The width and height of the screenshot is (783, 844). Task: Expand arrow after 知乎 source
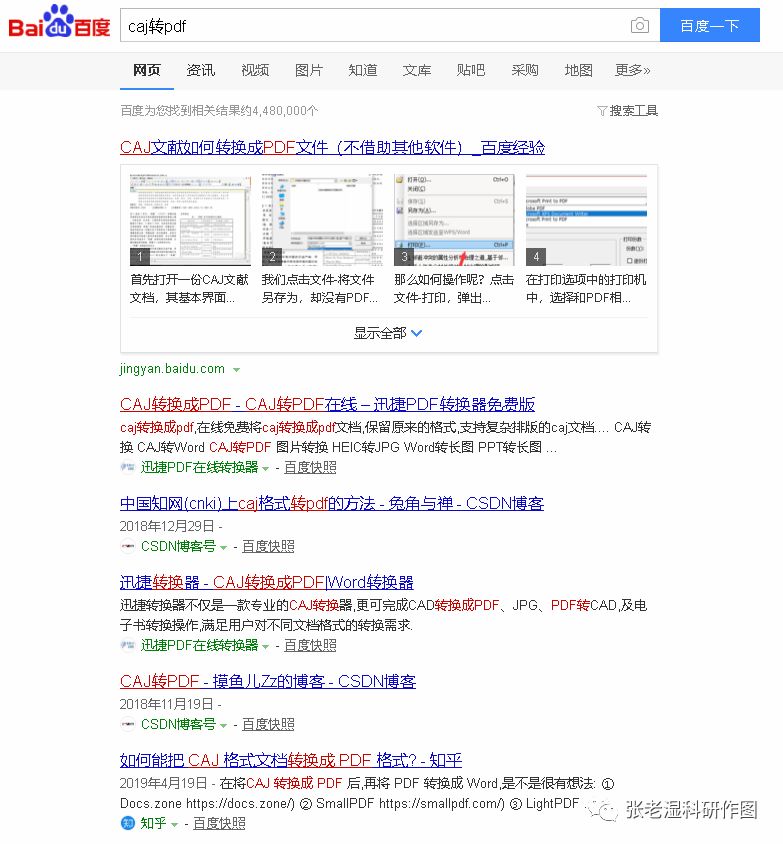click(x=174, y=825)
